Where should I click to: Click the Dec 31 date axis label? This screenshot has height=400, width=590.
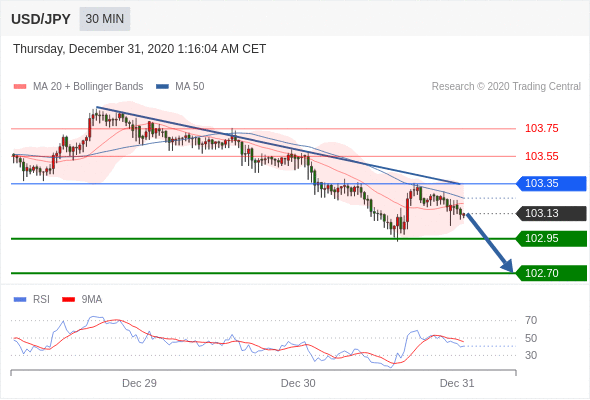(x=457, y=383)
